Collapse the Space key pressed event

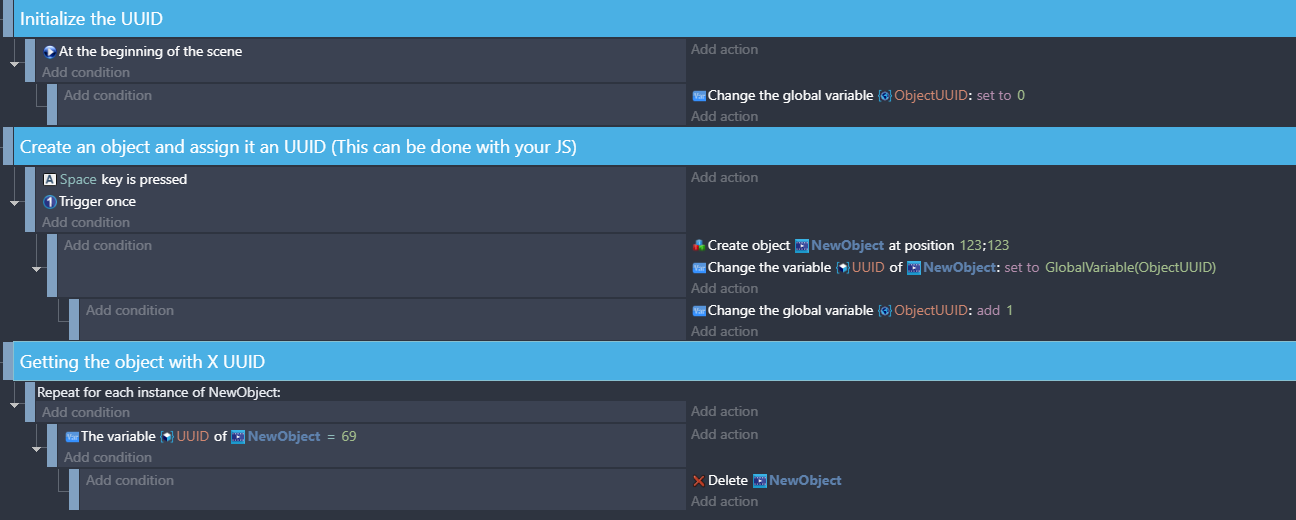tap(14, 202)
